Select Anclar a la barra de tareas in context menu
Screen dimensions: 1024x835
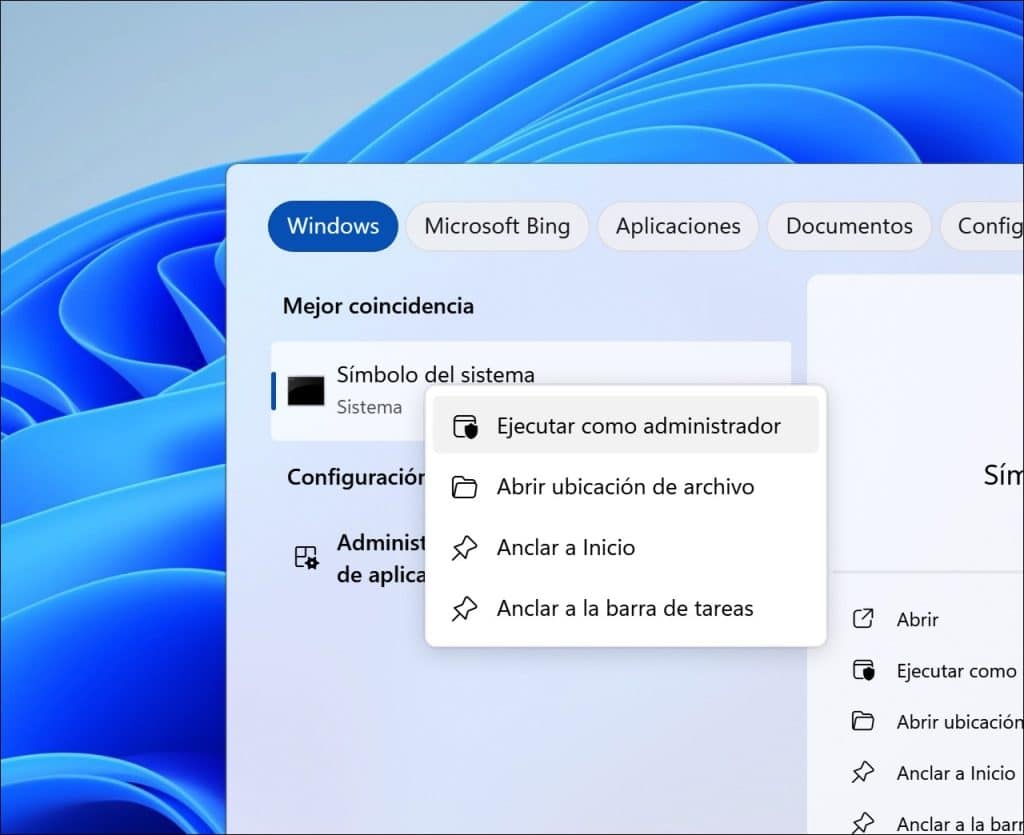click(x=626, y=608)
